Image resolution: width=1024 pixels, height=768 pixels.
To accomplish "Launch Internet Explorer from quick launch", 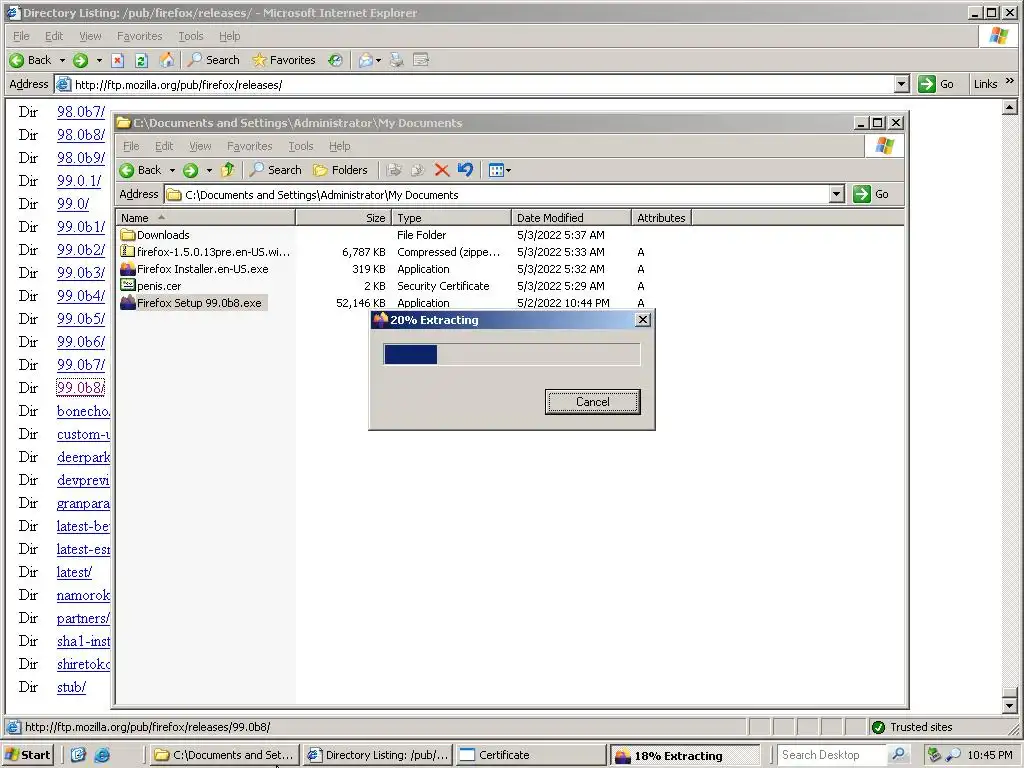I will pos(103,755).
